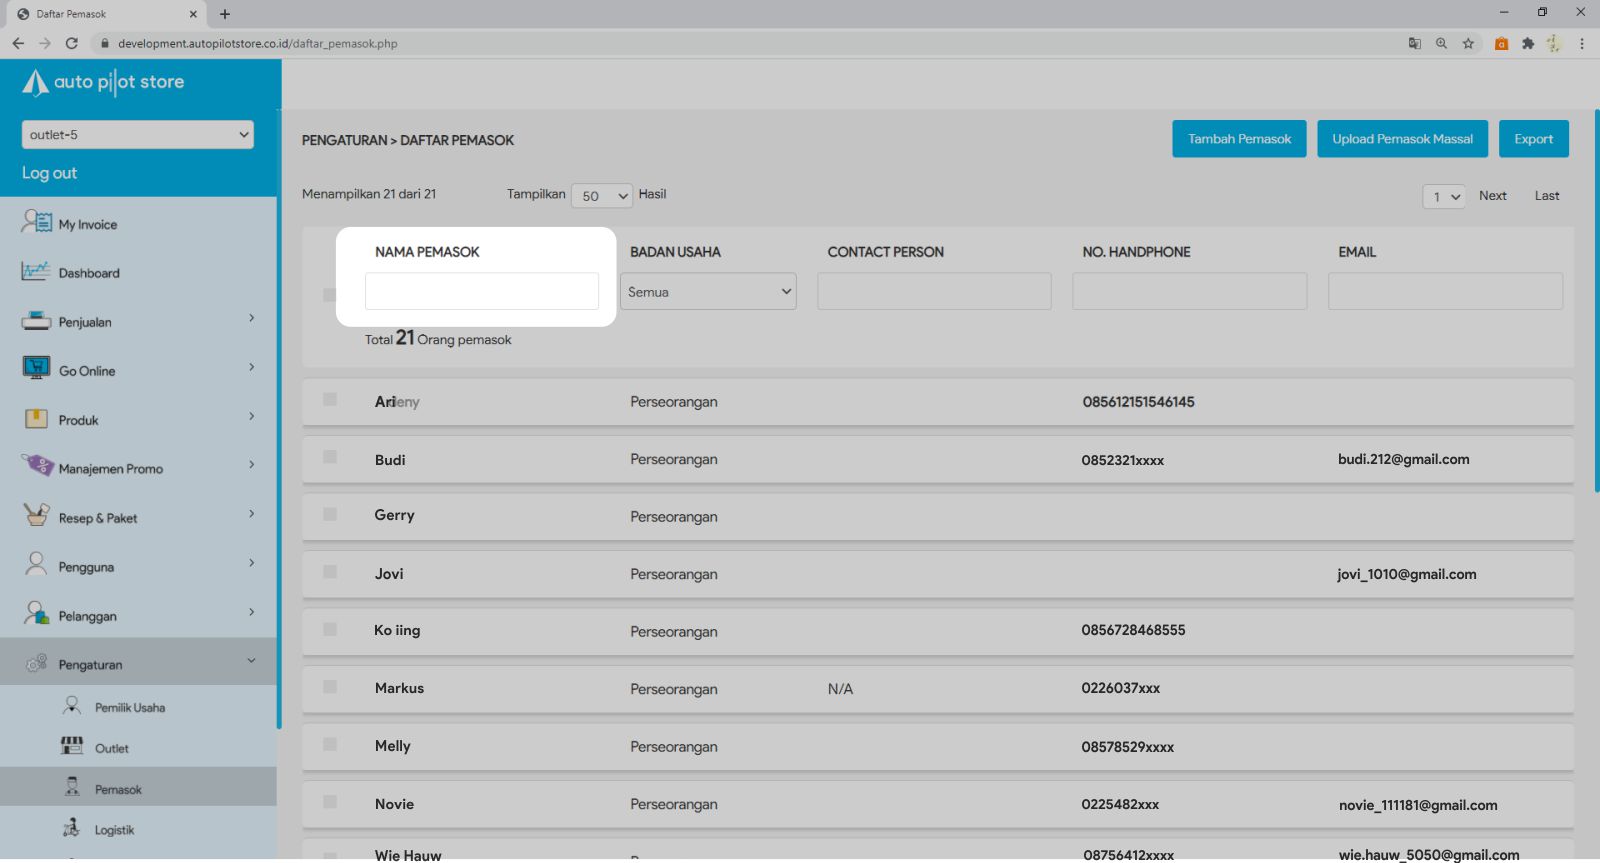Click Tambah Pemasok button
The width and height of the screenshot is (1600, 863).
point(1239,139)
